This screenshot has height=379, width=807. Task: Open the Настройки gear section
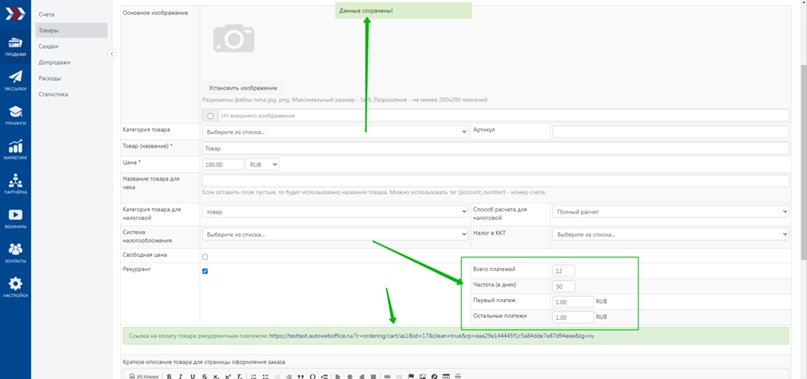pos(15,287)
